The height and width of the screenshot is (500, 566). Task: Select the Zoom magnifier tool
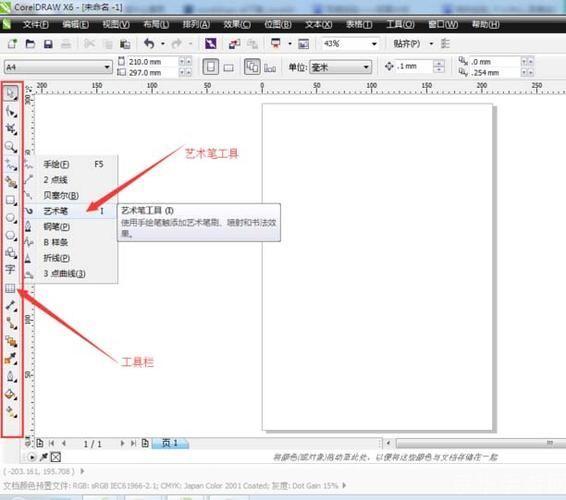pos(11,146)
